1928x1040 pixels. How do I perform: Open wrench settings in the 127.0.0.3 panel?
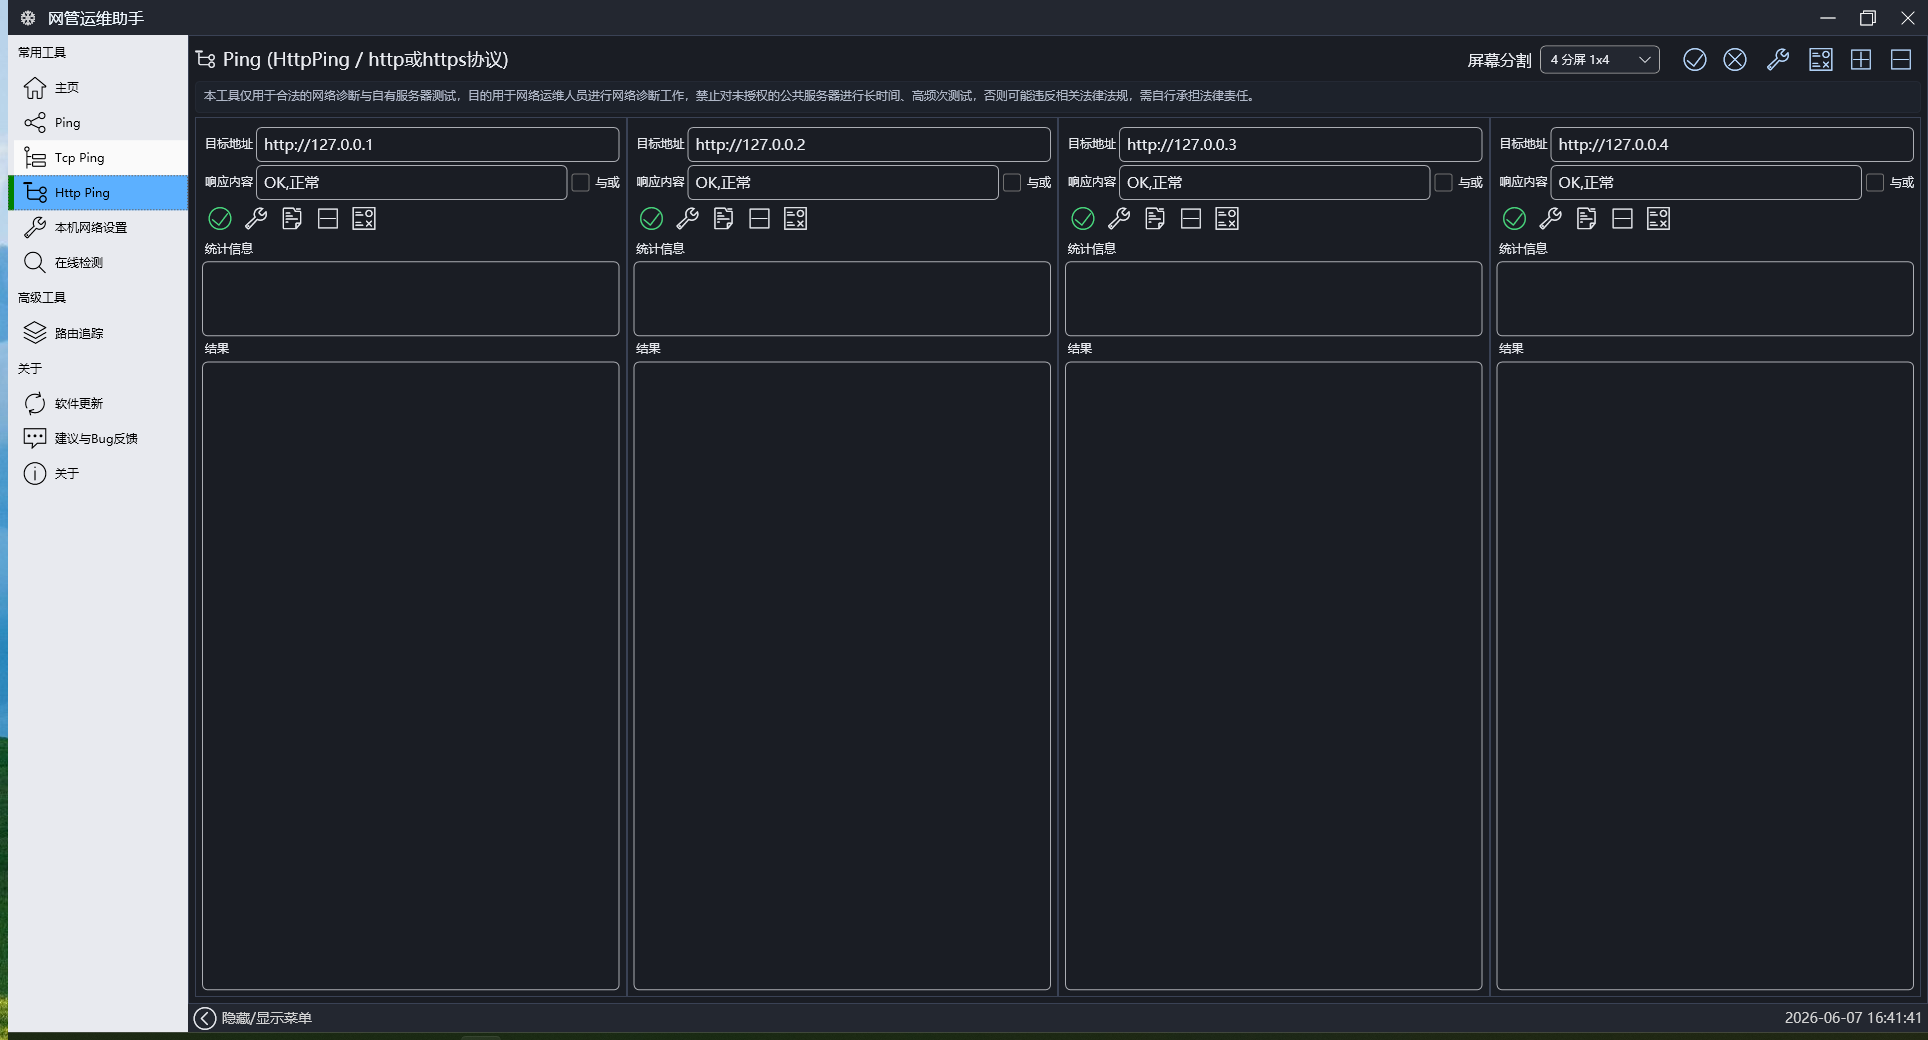pos(1119,218)
